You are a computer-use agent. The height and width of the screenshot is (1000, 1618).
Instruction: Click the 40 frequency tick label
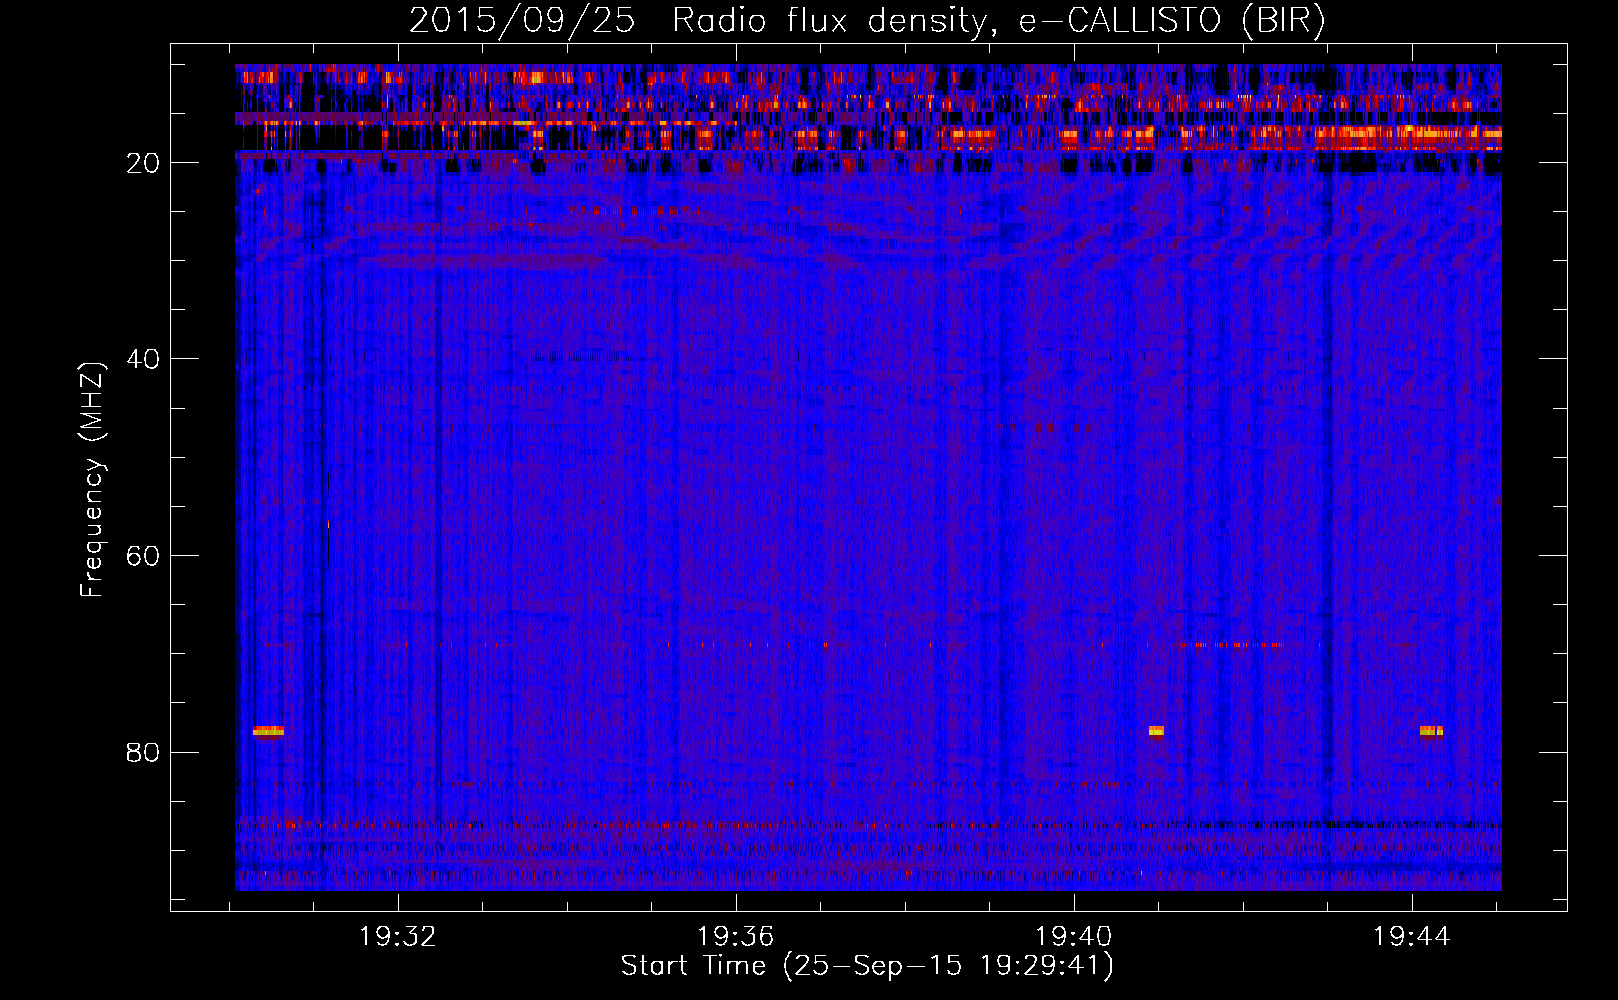click(143, 359)
